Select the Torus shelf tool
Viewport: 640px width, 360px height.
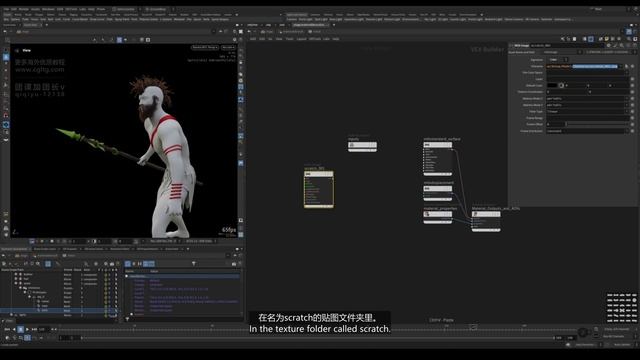coord(34,19)
